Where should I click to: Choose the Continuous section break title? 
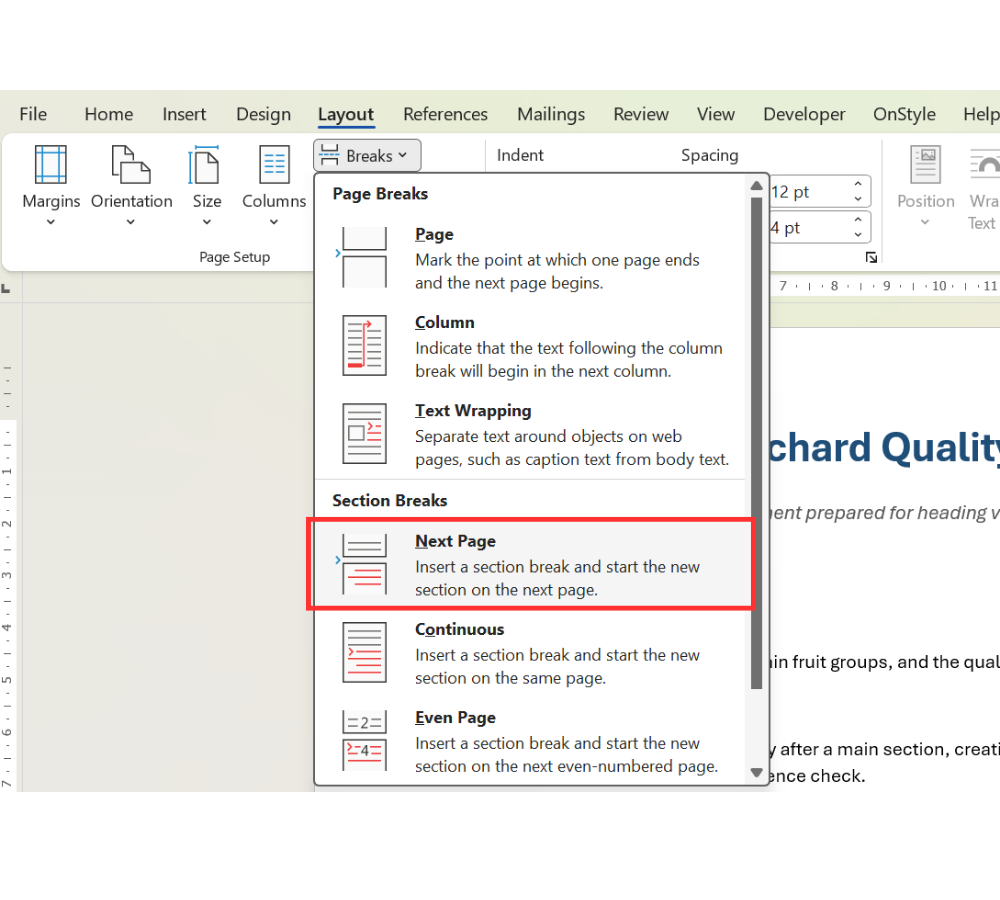pyautogui.click(x=459, y=629)
